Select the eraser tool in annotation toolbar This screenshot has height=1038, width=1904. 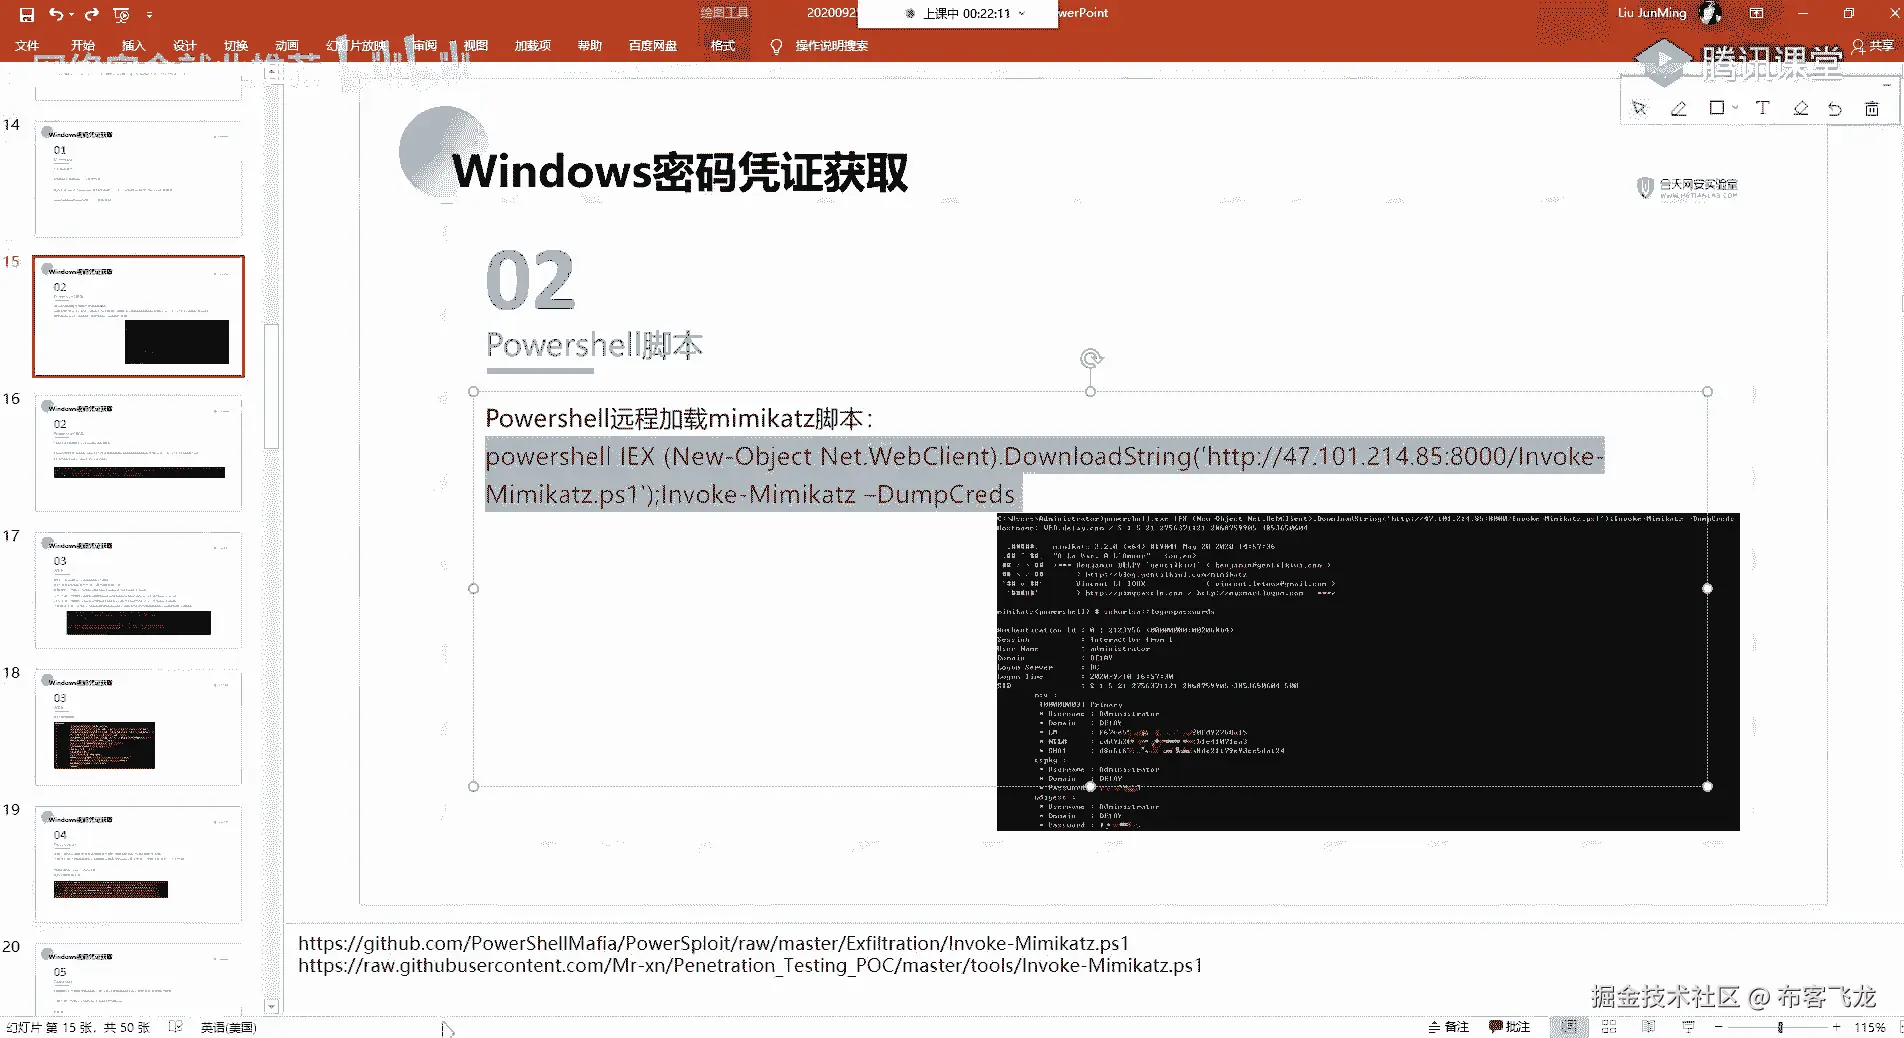click(x=1801, y=108)
